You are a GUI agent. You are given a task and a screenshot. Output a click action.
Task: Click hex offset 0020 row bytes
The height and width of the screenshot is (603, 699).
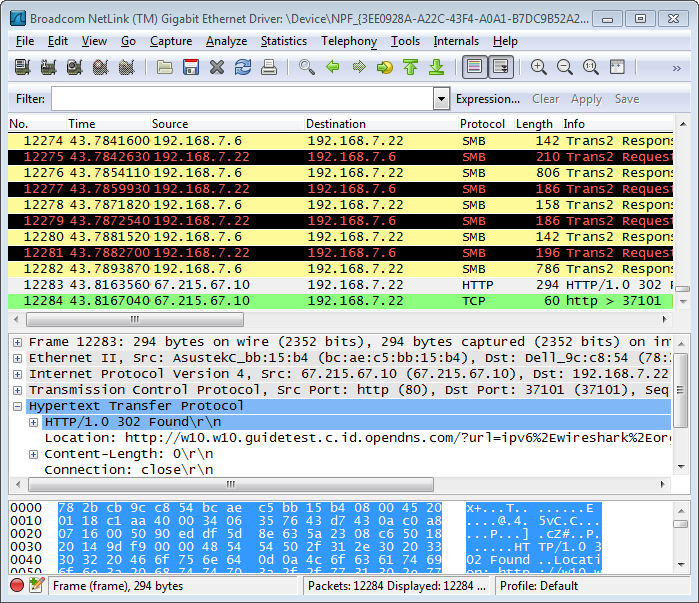point(250,533)
